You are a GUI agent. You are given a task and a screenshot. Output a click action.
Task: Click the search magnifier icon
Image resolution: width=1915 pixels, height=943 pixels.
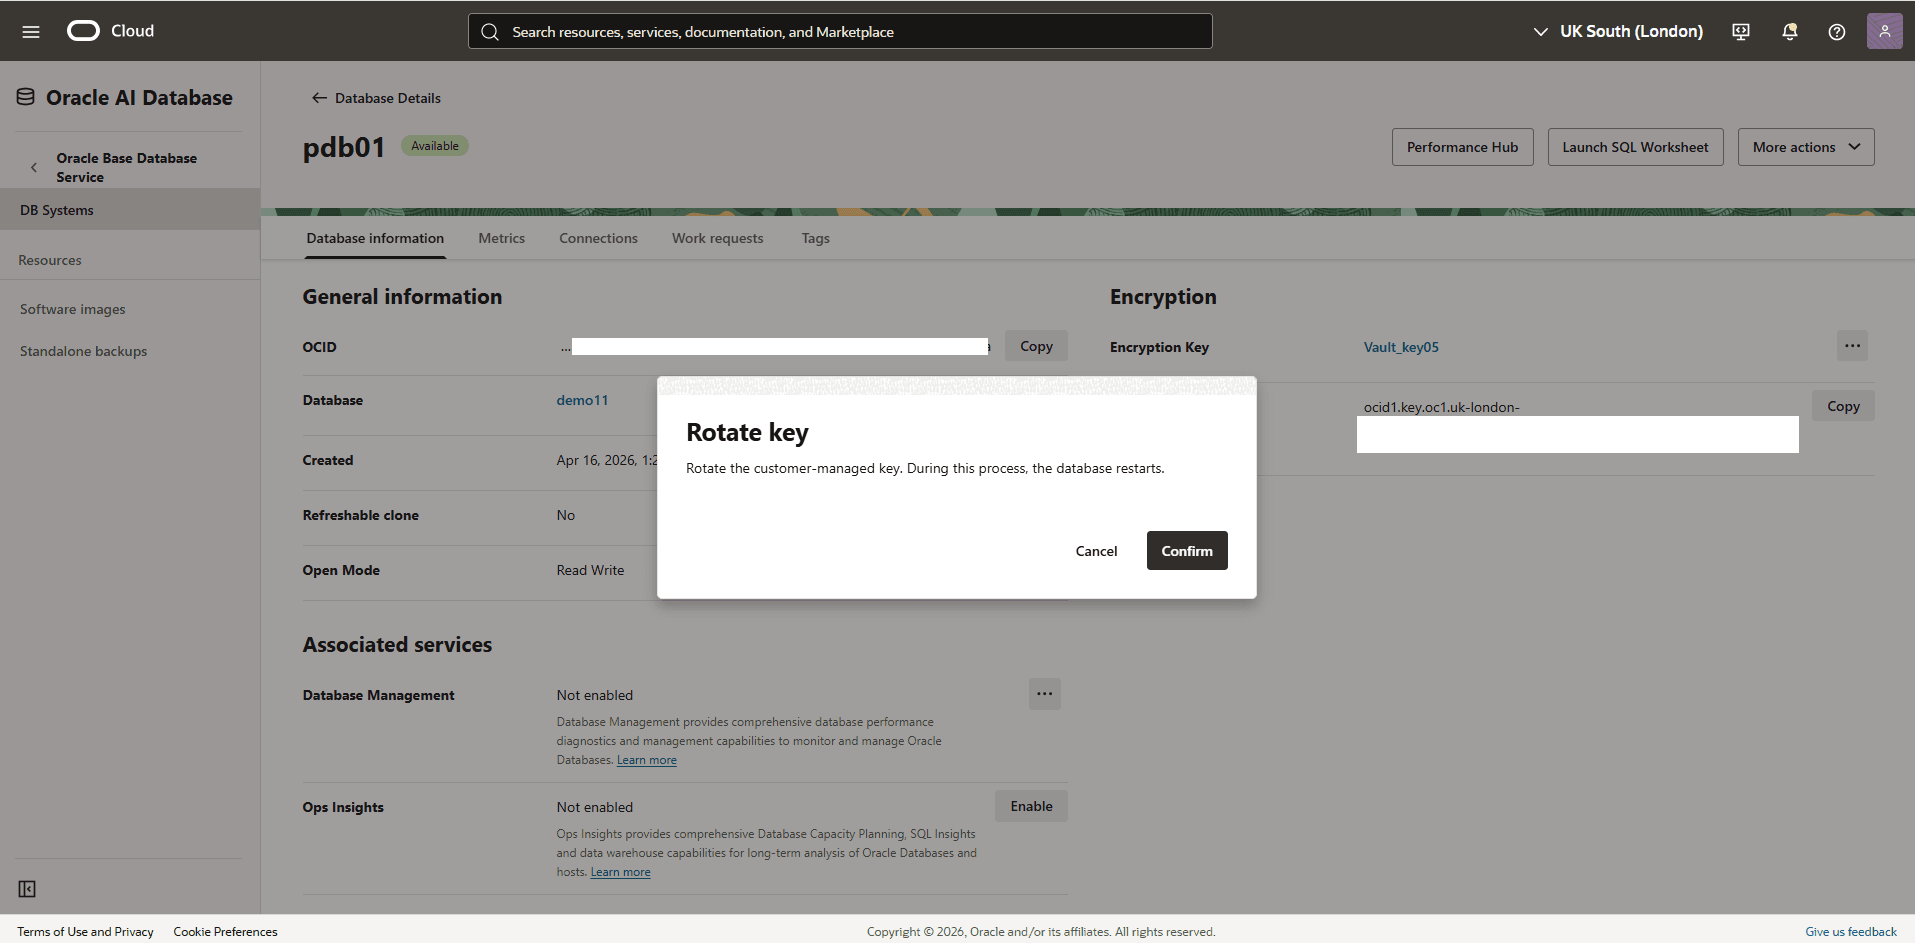click(x=490, y=32)
